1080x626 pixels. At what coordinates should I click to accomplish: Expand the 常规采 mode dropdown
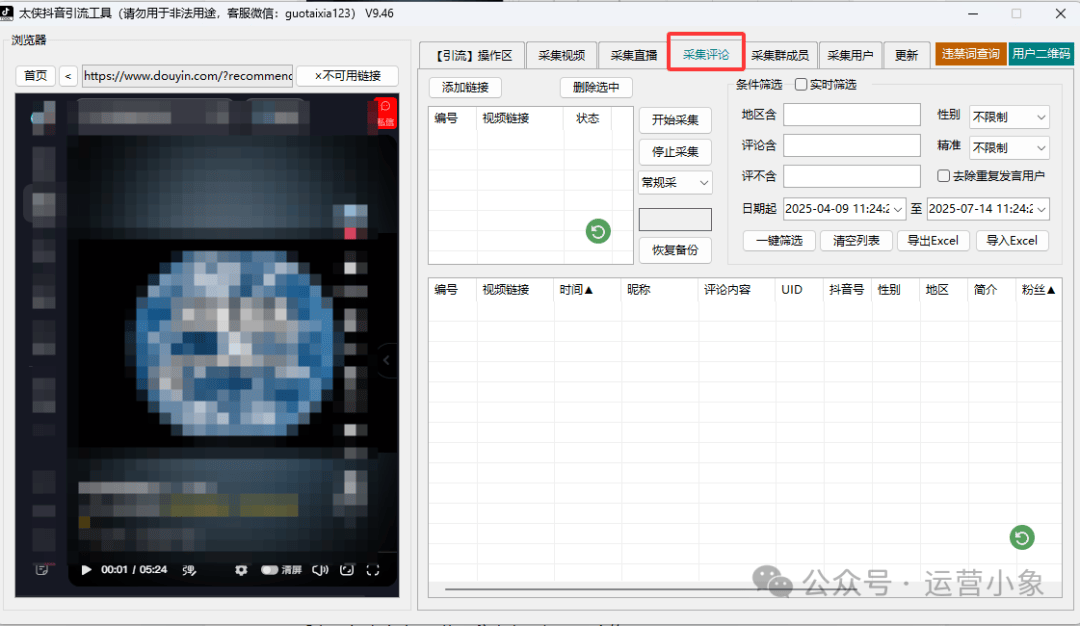pyautogui.click(x=675, y=182)
